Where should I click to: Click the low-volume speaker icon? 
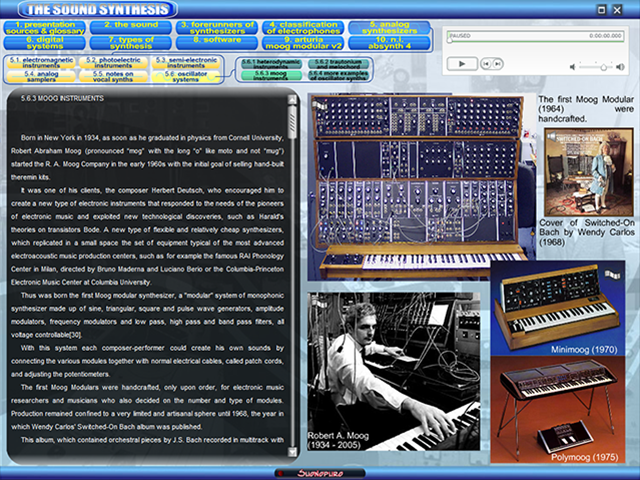coord(572,67)
